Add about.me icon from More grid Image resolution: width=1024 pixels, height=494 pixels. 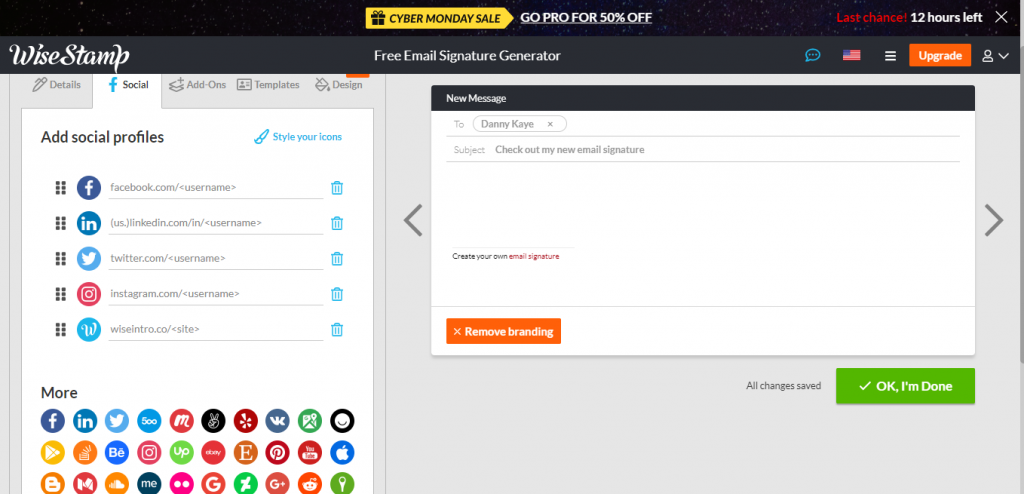pos(150,483)
